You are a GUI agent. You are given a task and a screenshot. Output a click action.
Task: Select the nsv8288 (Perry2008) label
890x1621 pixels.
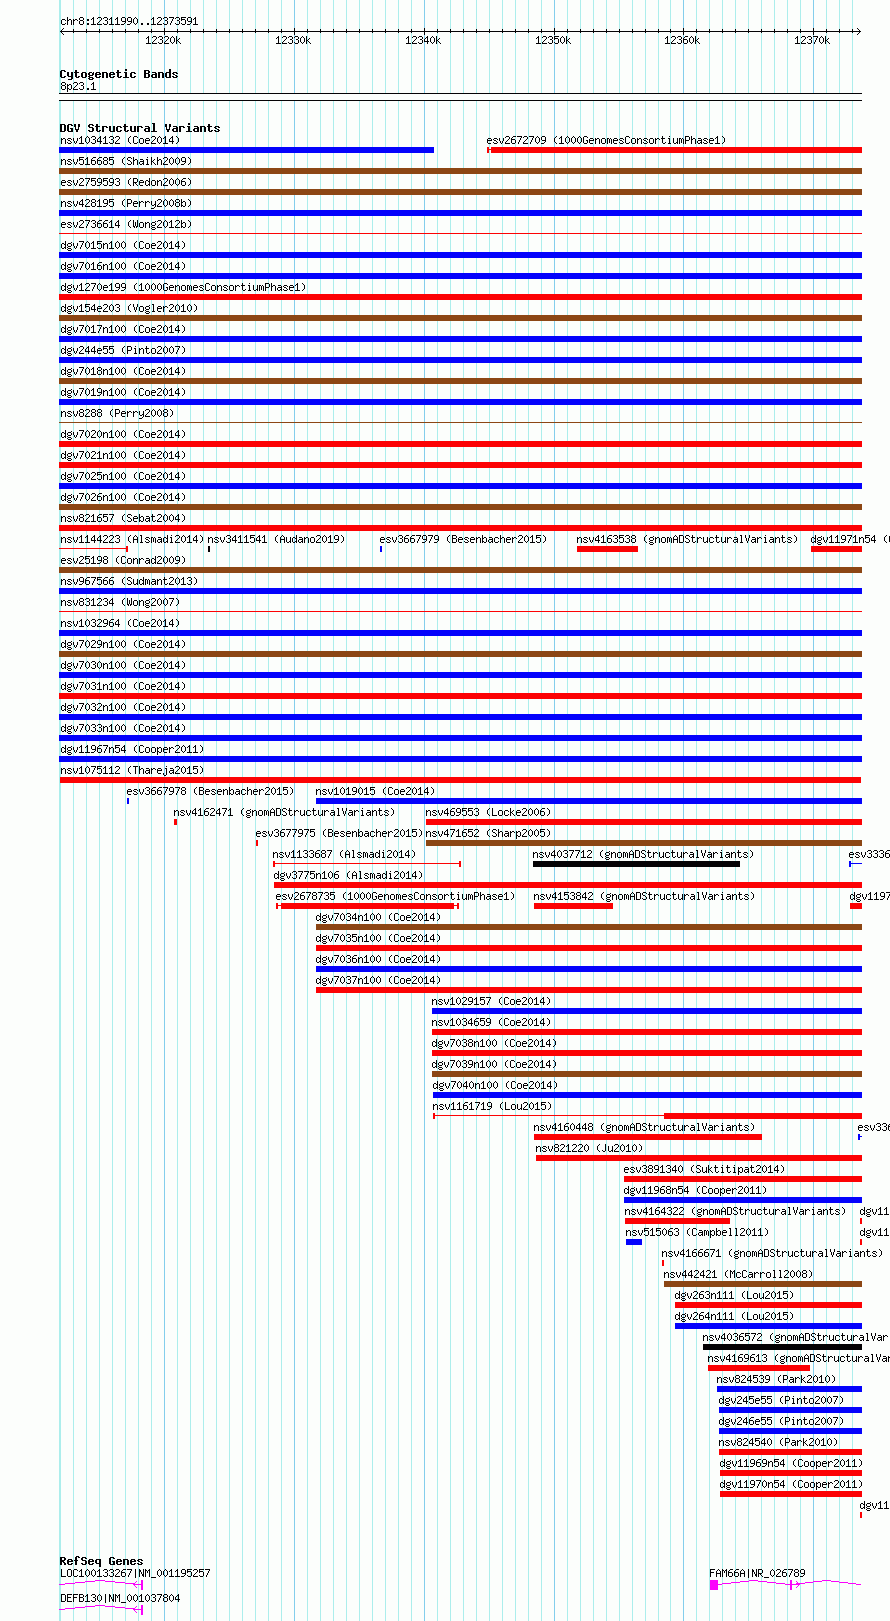point(117,413)
